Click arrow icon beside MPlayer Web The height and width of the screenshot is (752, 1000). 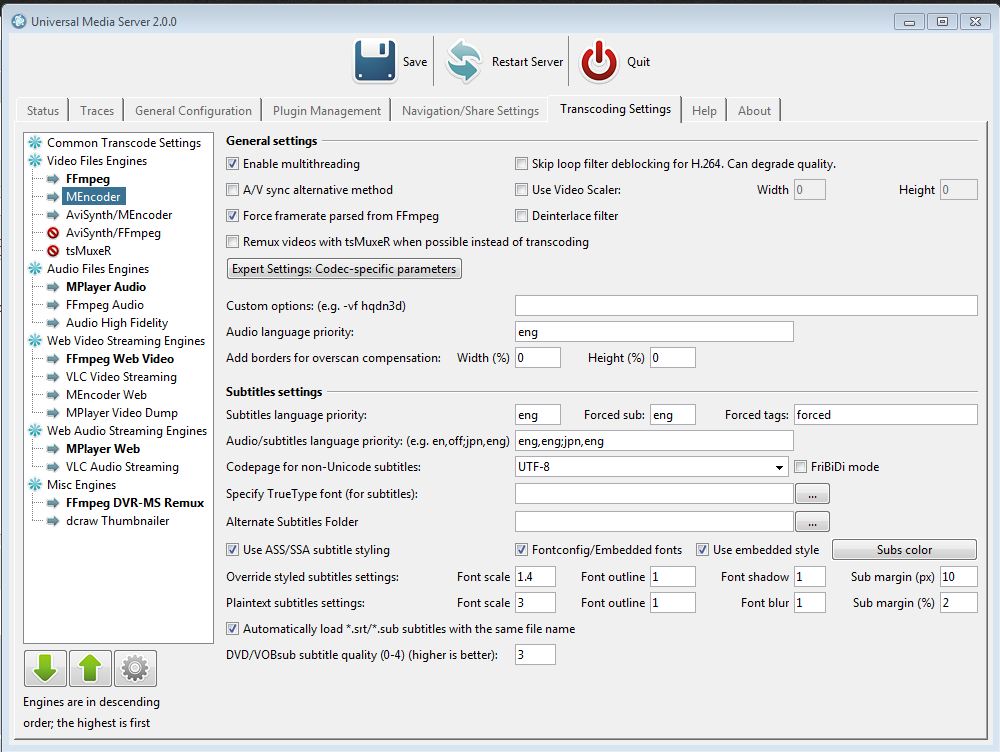click(x=54, y=449)
